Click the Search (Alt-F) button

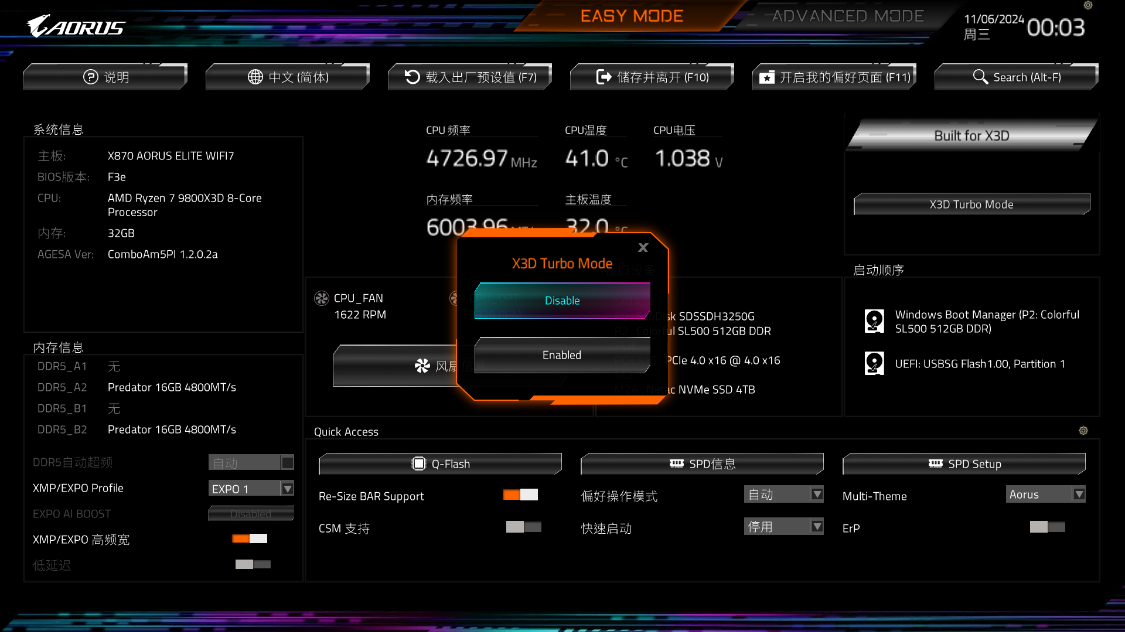pos(1017,77)
